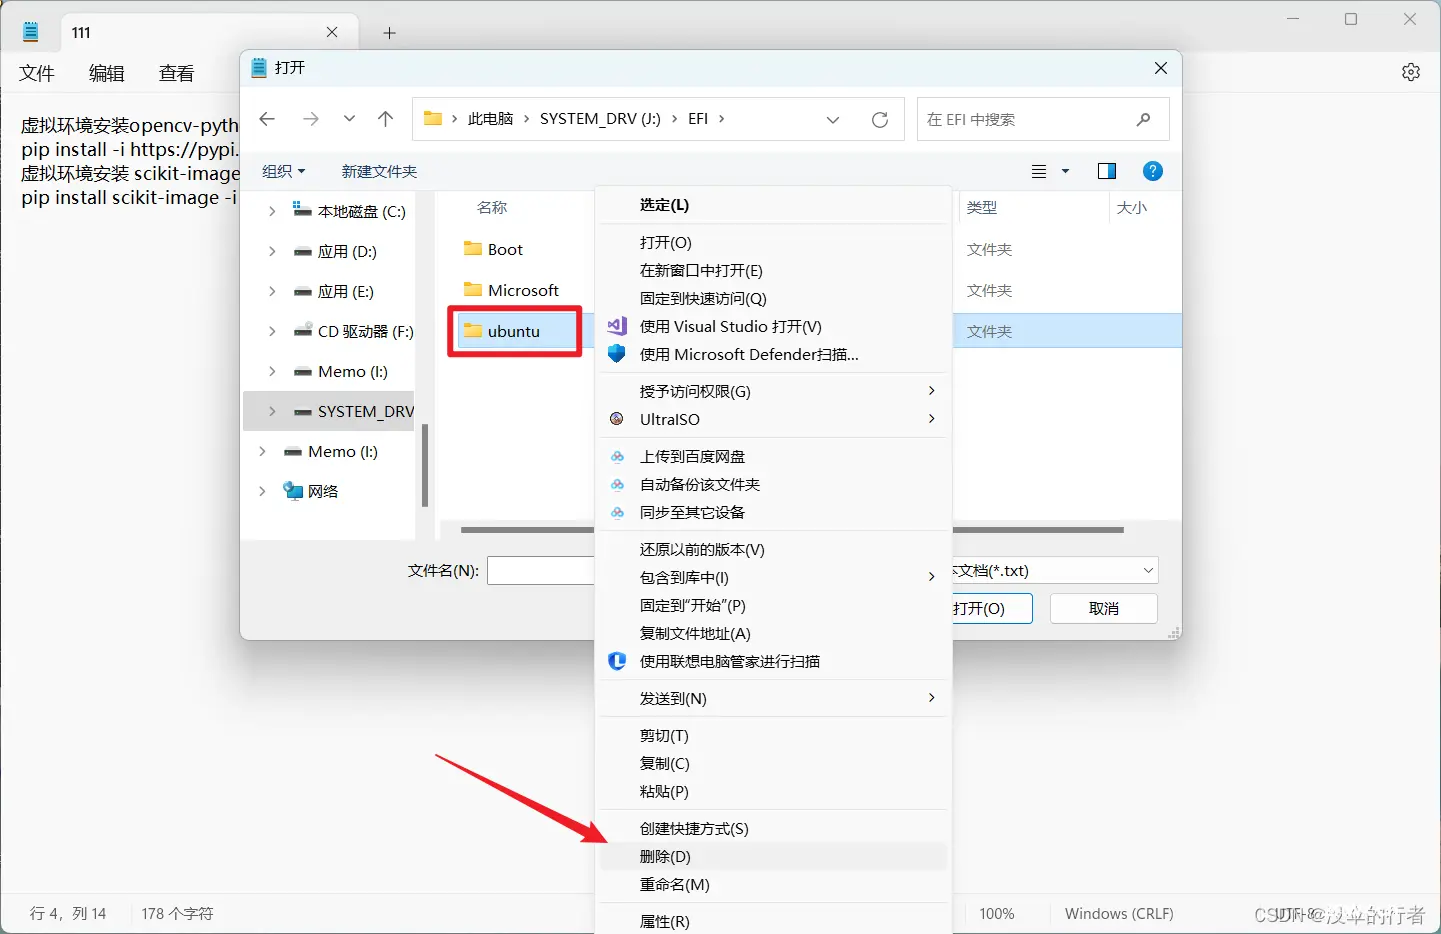Click the 取消 button

tap(1104, 609)
